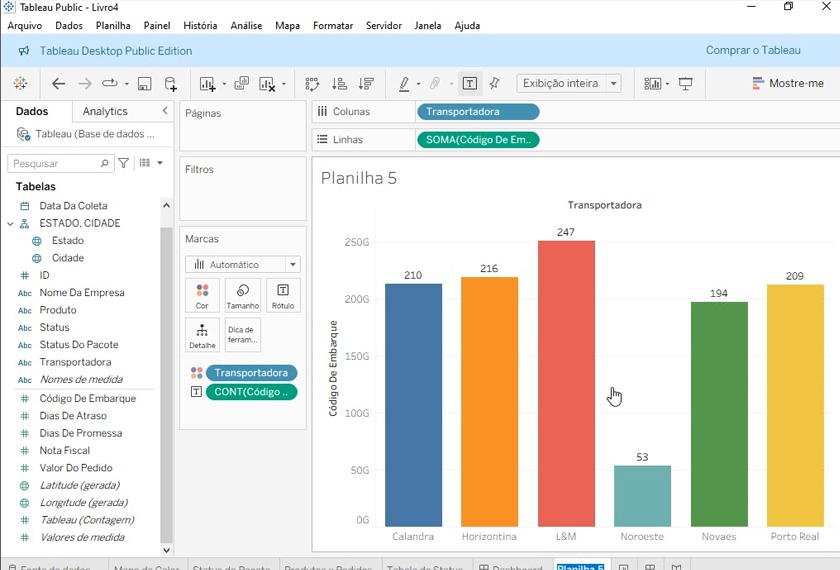Click the undo back arrow in toolbar
Image resolution: width=840 pixels, height=570 pixels.
tap(58, 84)
